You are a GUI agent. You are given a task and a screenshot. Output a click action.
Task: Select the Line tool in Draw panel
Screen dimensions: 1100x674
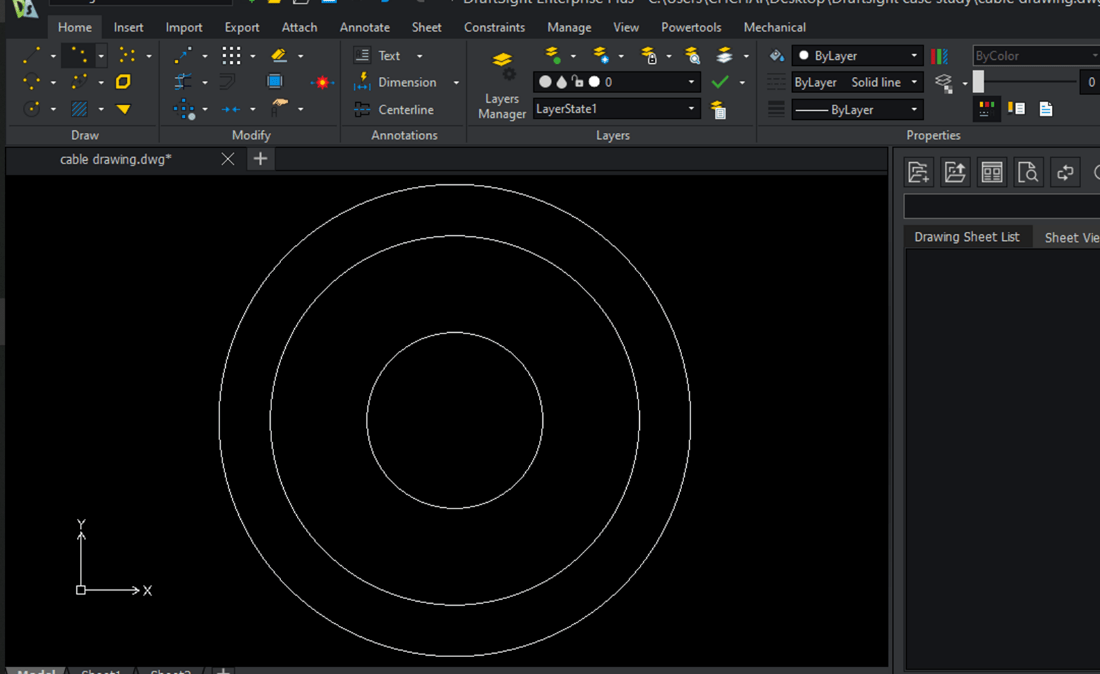(31, 56)
